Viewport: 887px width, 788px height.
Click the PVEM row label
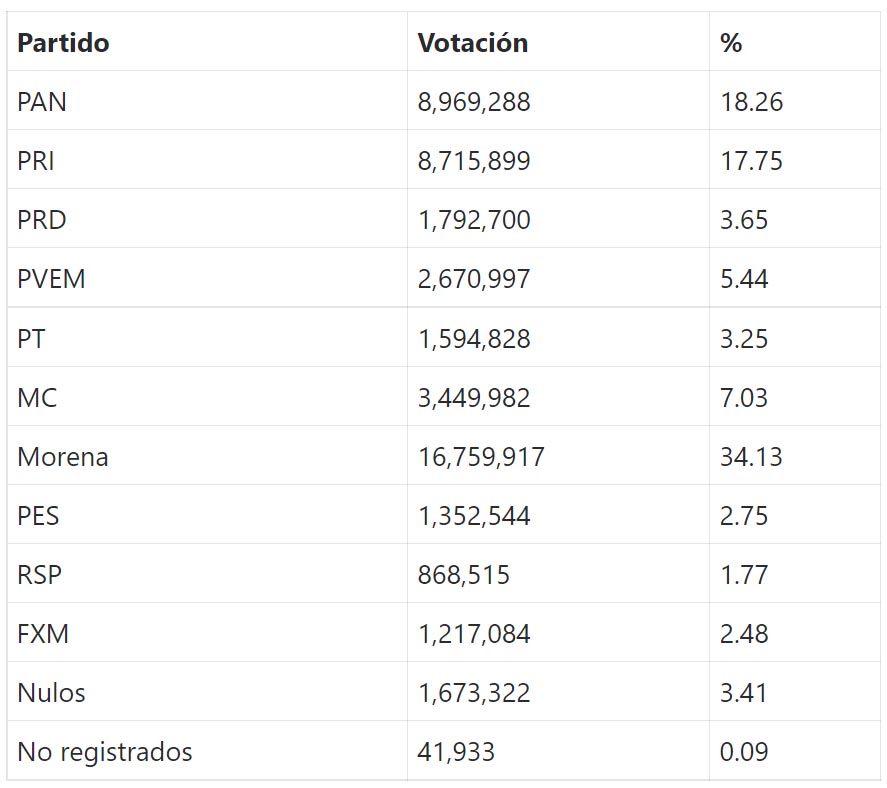(51, 279)
